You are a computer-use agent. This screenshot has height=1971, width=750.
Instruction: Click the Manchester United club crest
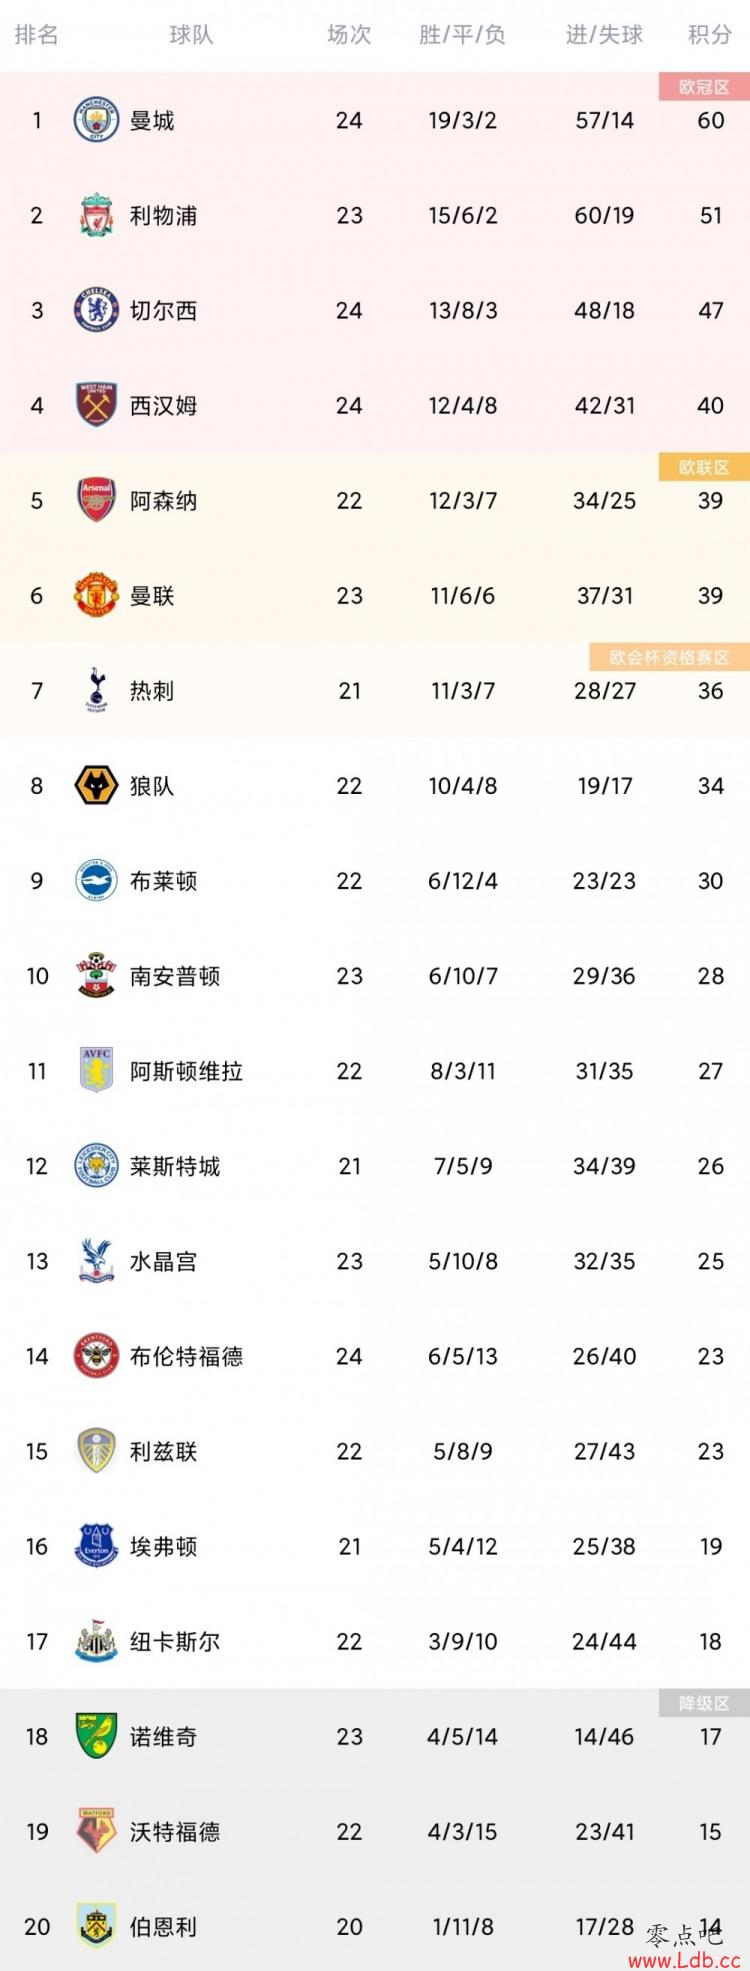pos(97,596)
